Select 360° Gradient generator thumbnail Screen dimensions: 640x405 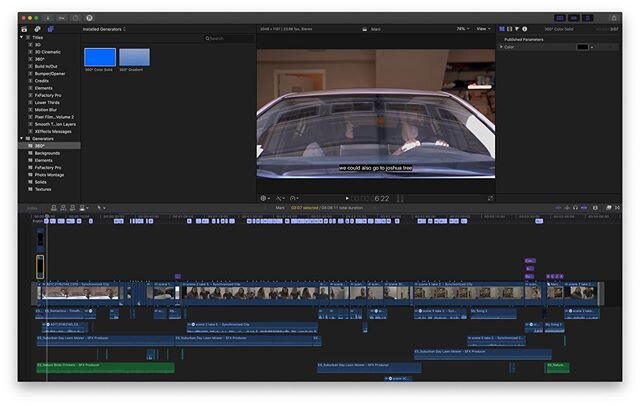[134, 57]
